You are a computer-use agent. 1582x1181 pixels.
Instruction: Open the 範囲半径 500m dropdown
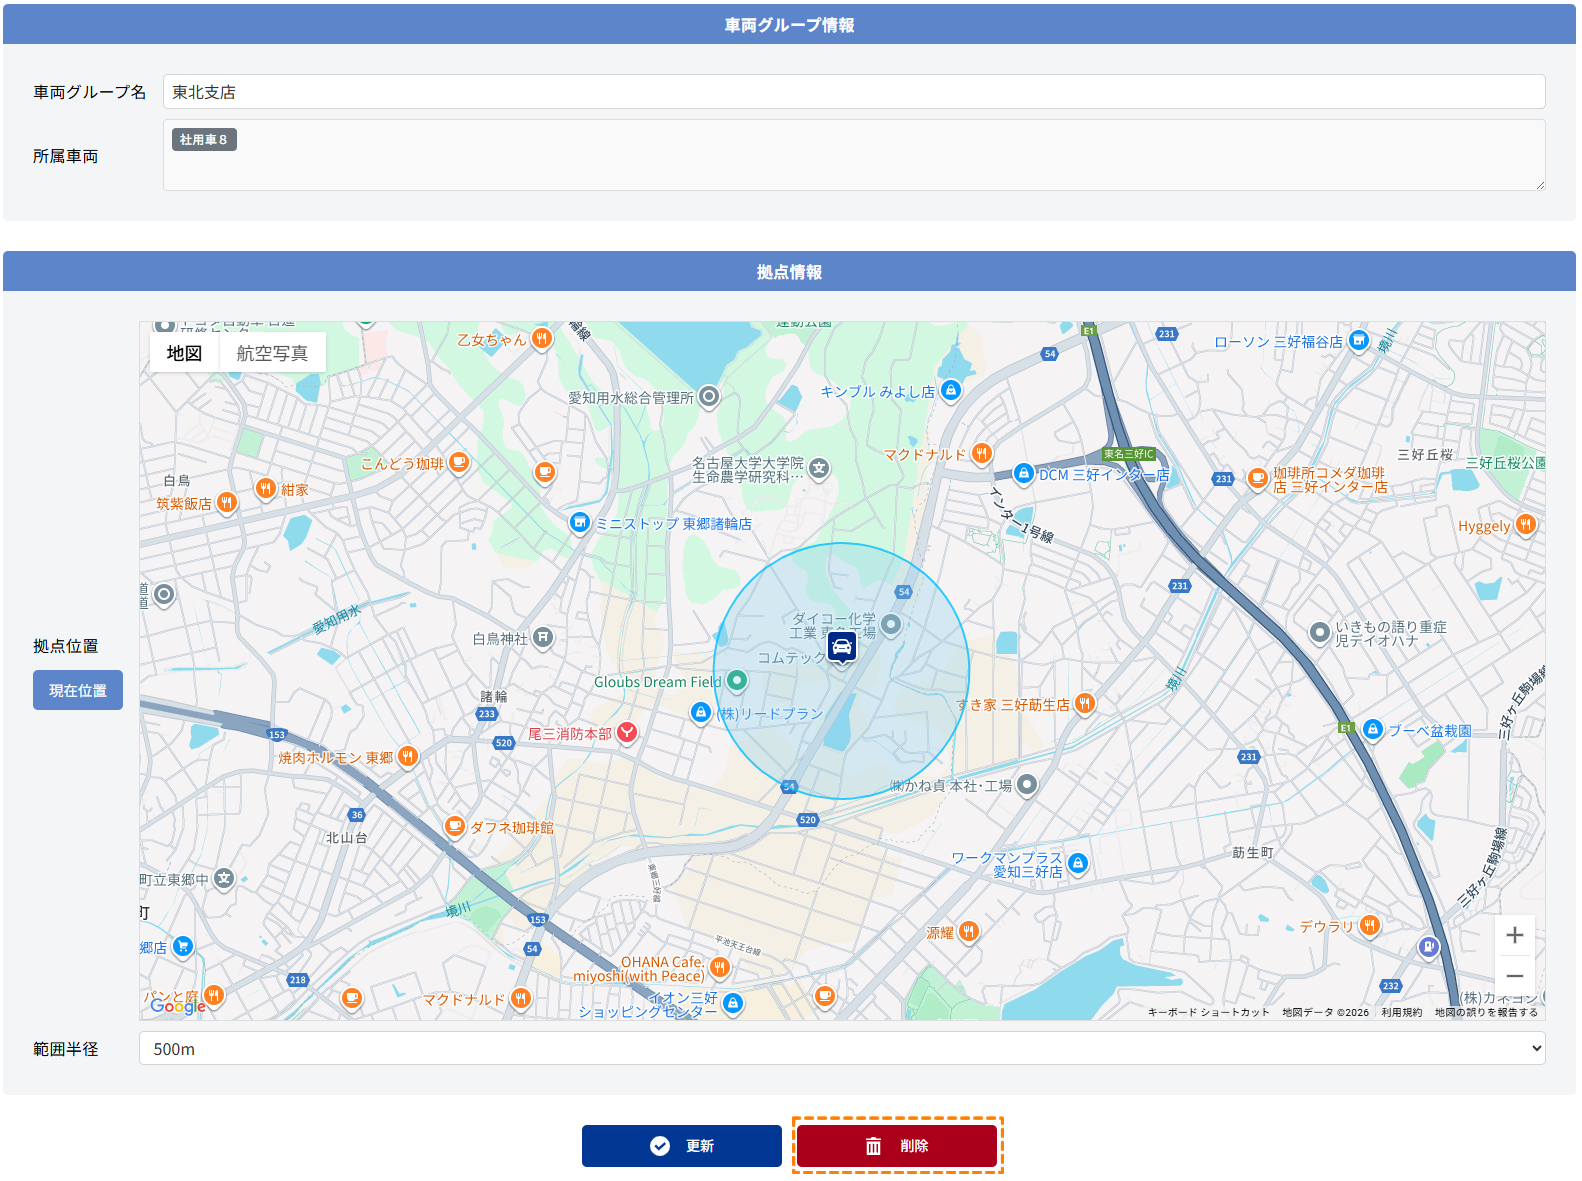[842, 1049]
